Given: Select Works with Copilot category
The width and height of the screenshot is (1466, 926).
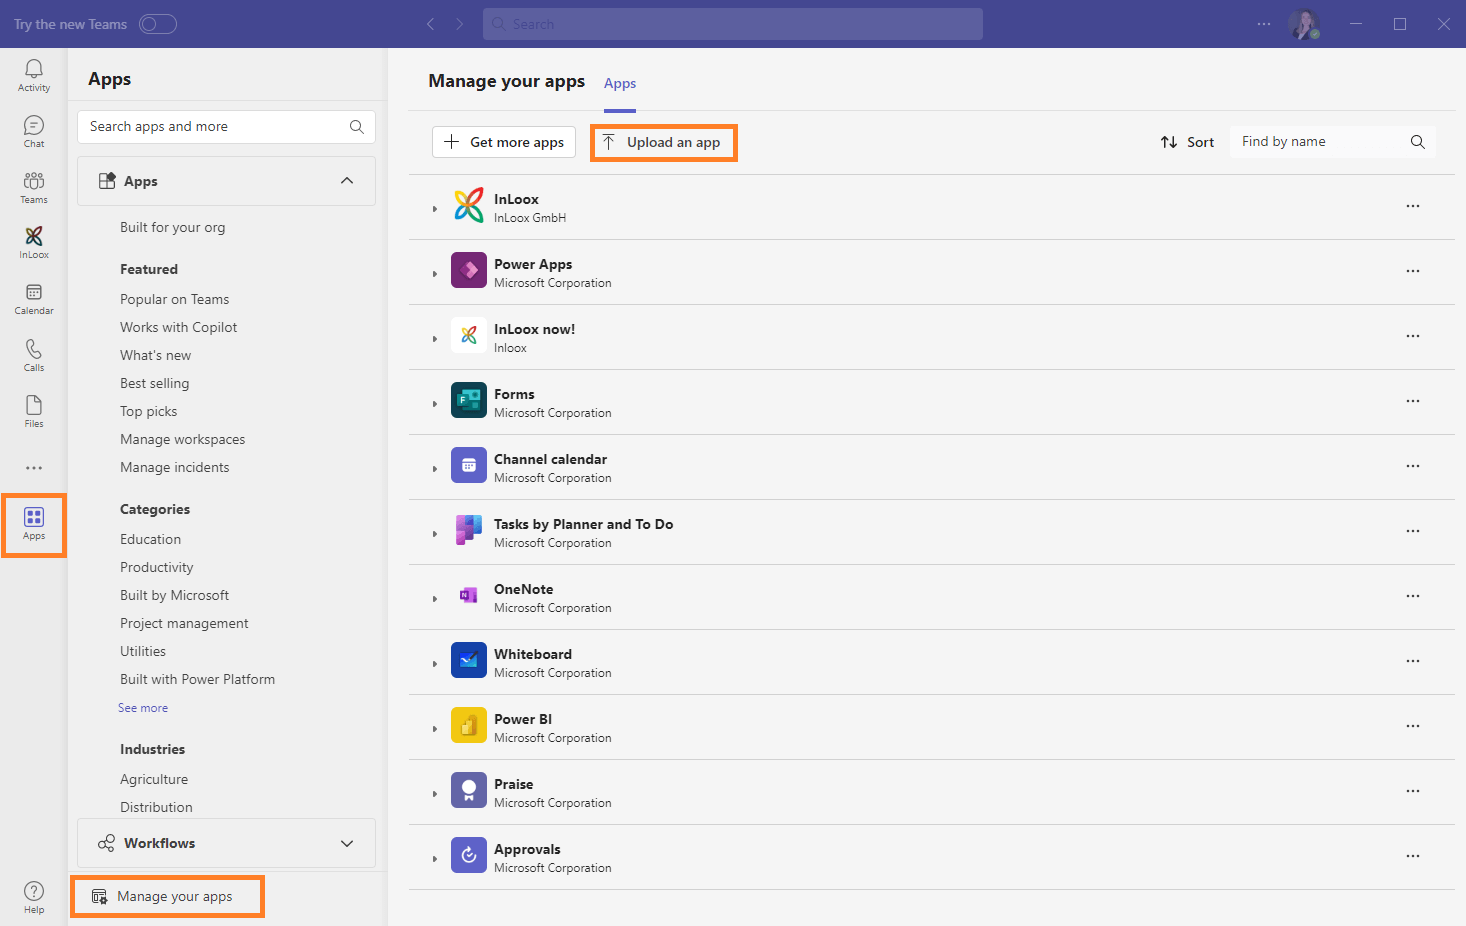Looking at the screenshot, I should tap(179, 327).
